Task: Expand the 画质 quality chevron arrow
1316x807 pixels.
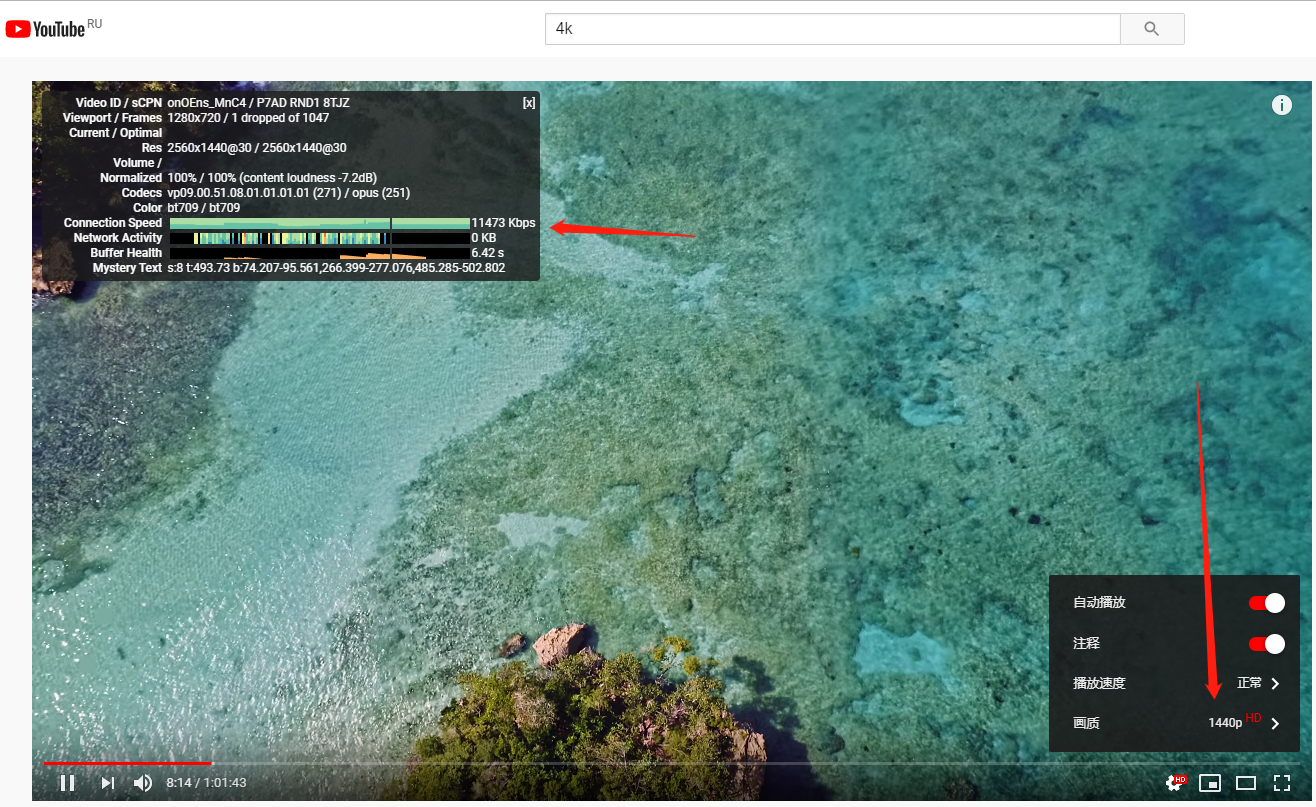Action: pos(1275,724)
